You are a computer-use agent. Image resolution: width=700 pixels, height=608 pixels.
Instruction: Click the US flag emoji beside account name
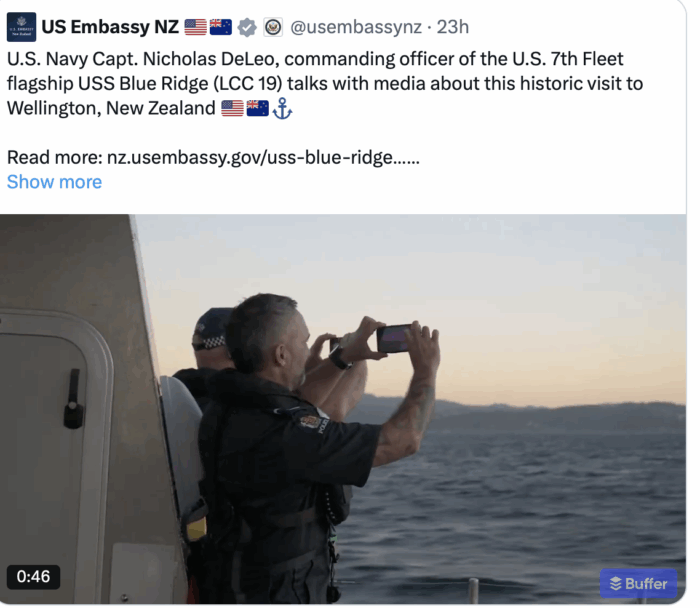pos(195,27)
